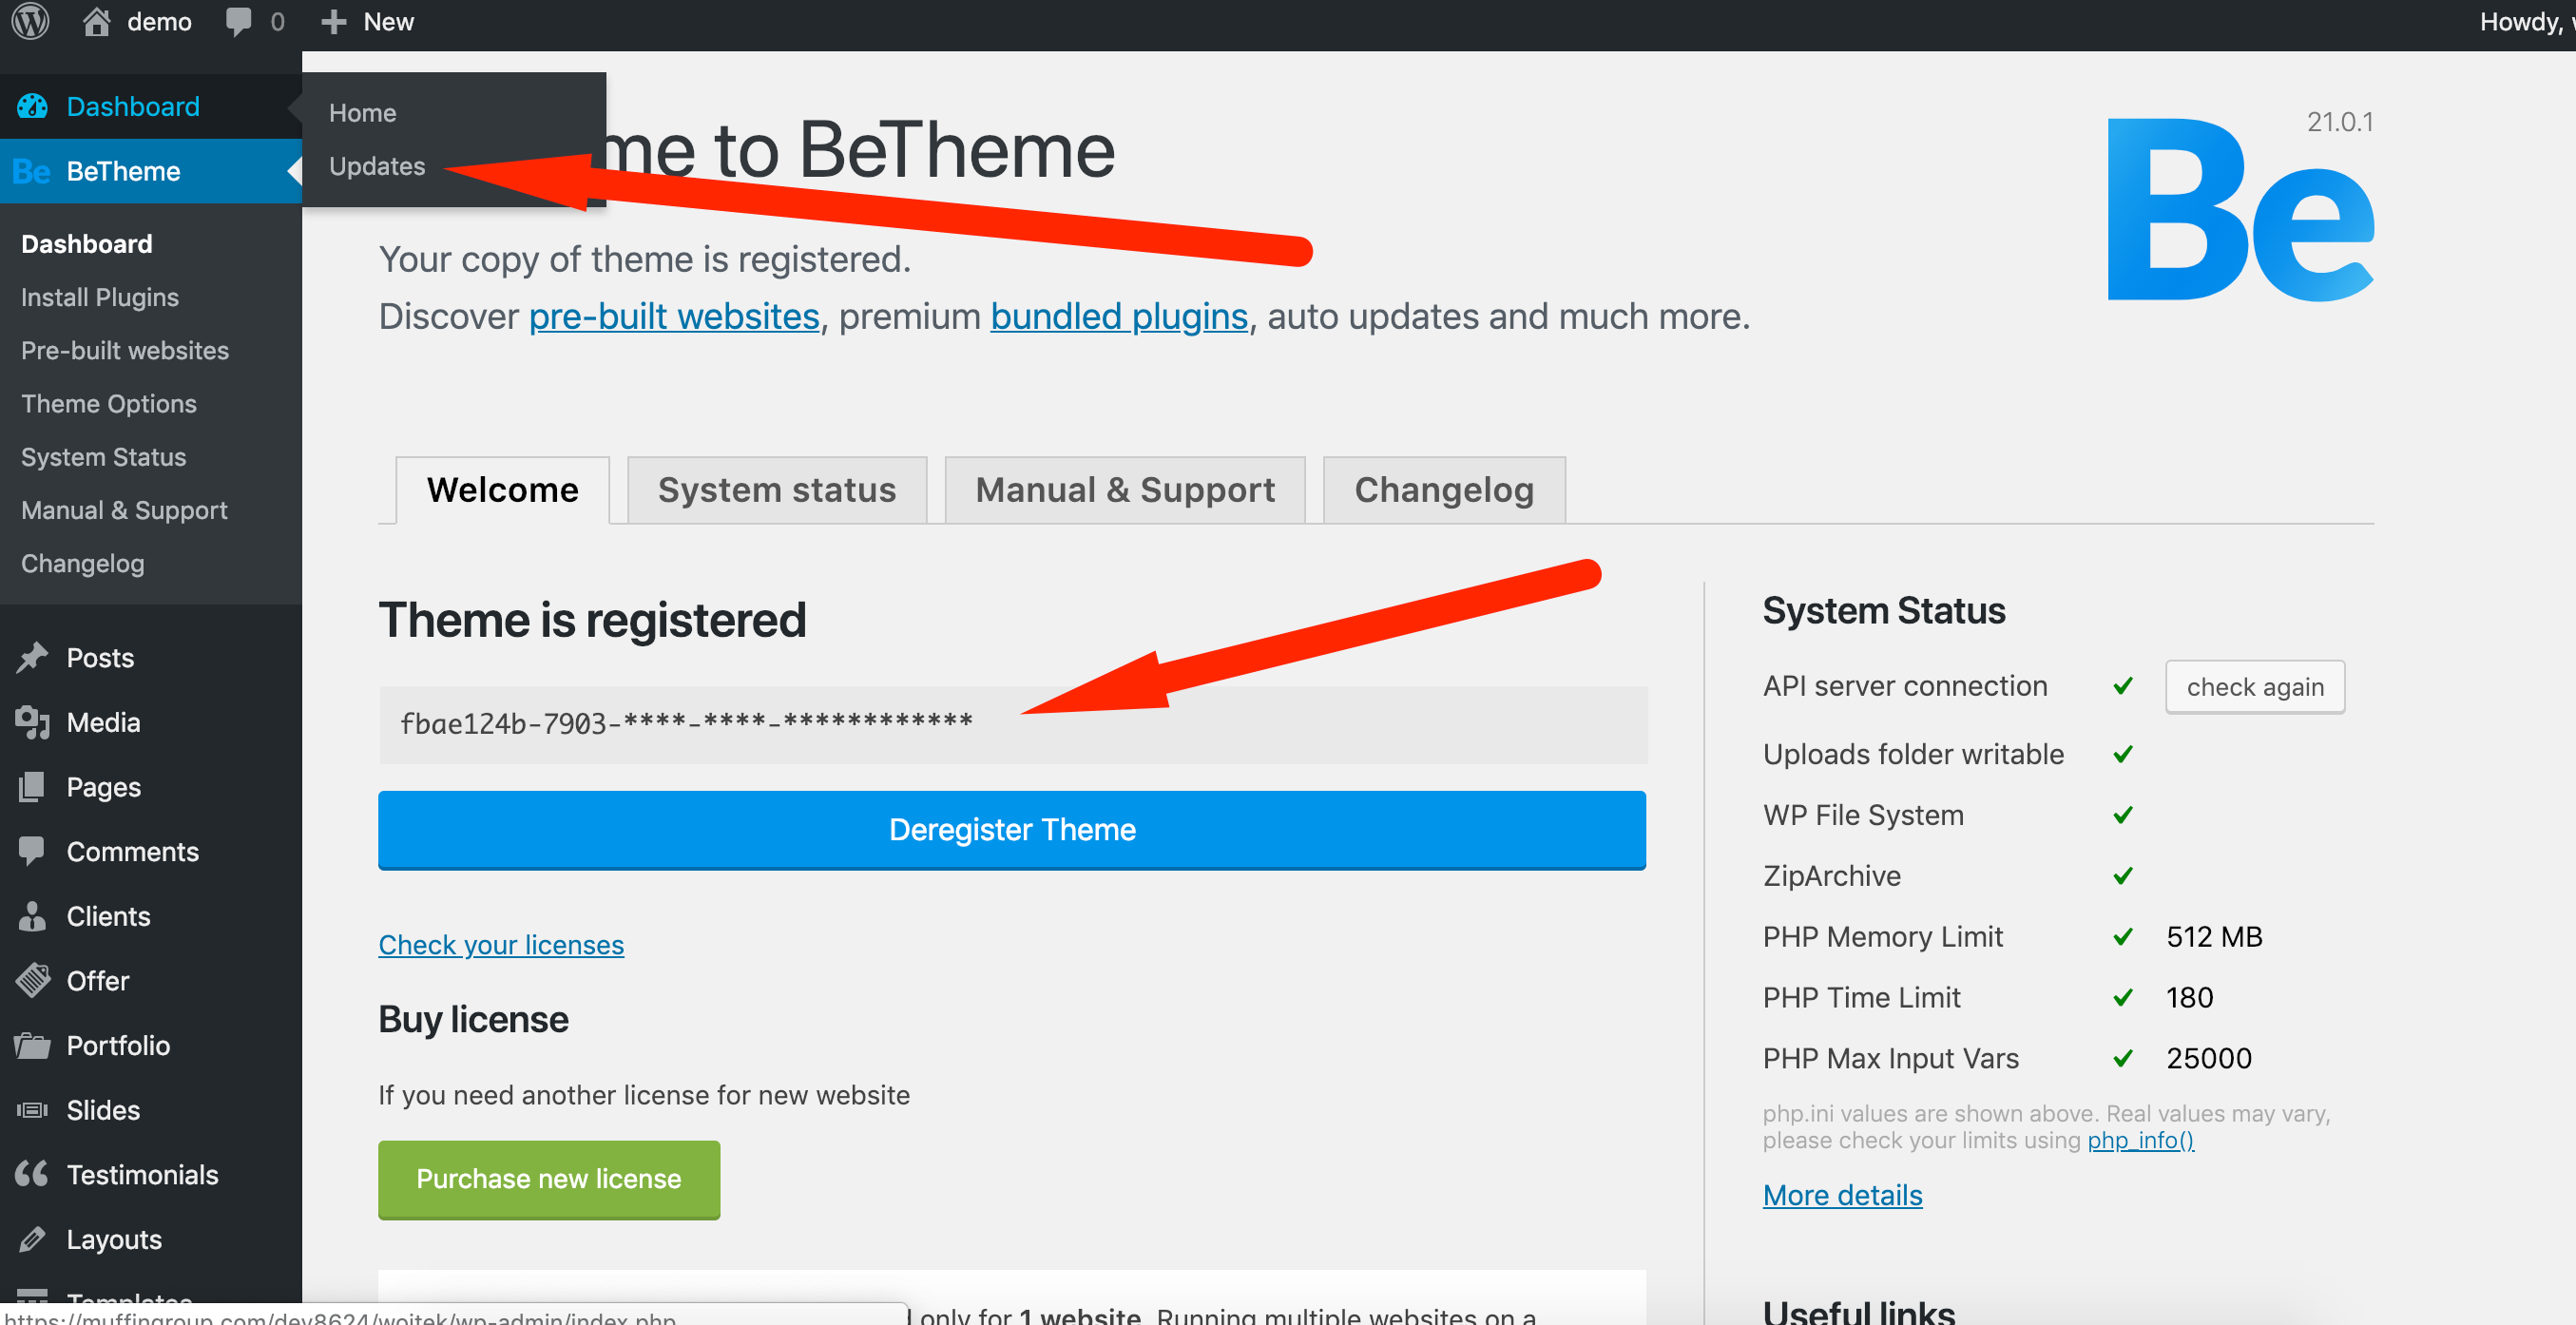Click the Media library icon

pyautogui.click(x=32, y=722)
